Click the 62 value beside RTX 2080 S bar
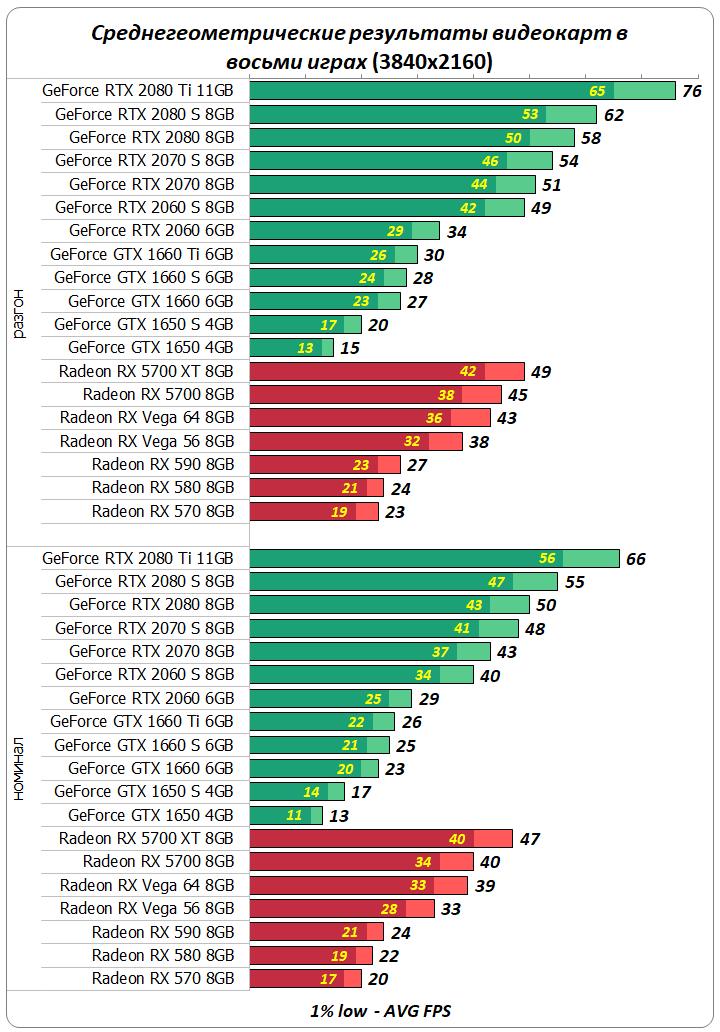The image size is (720, 1032). tap(614, 115)
